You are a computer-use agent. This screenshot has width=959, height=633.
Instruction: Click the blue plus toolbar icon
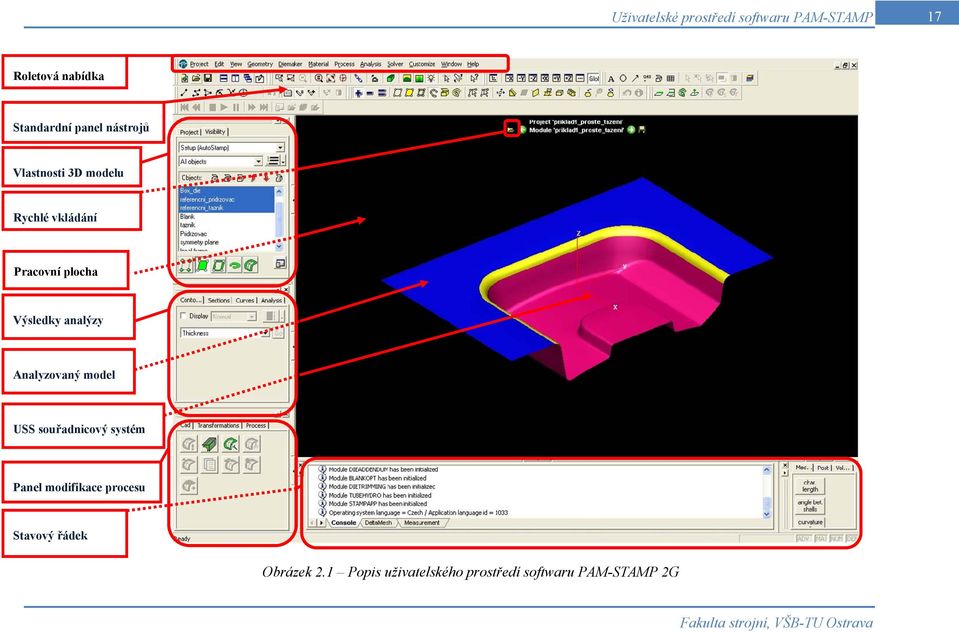(358, 93)
